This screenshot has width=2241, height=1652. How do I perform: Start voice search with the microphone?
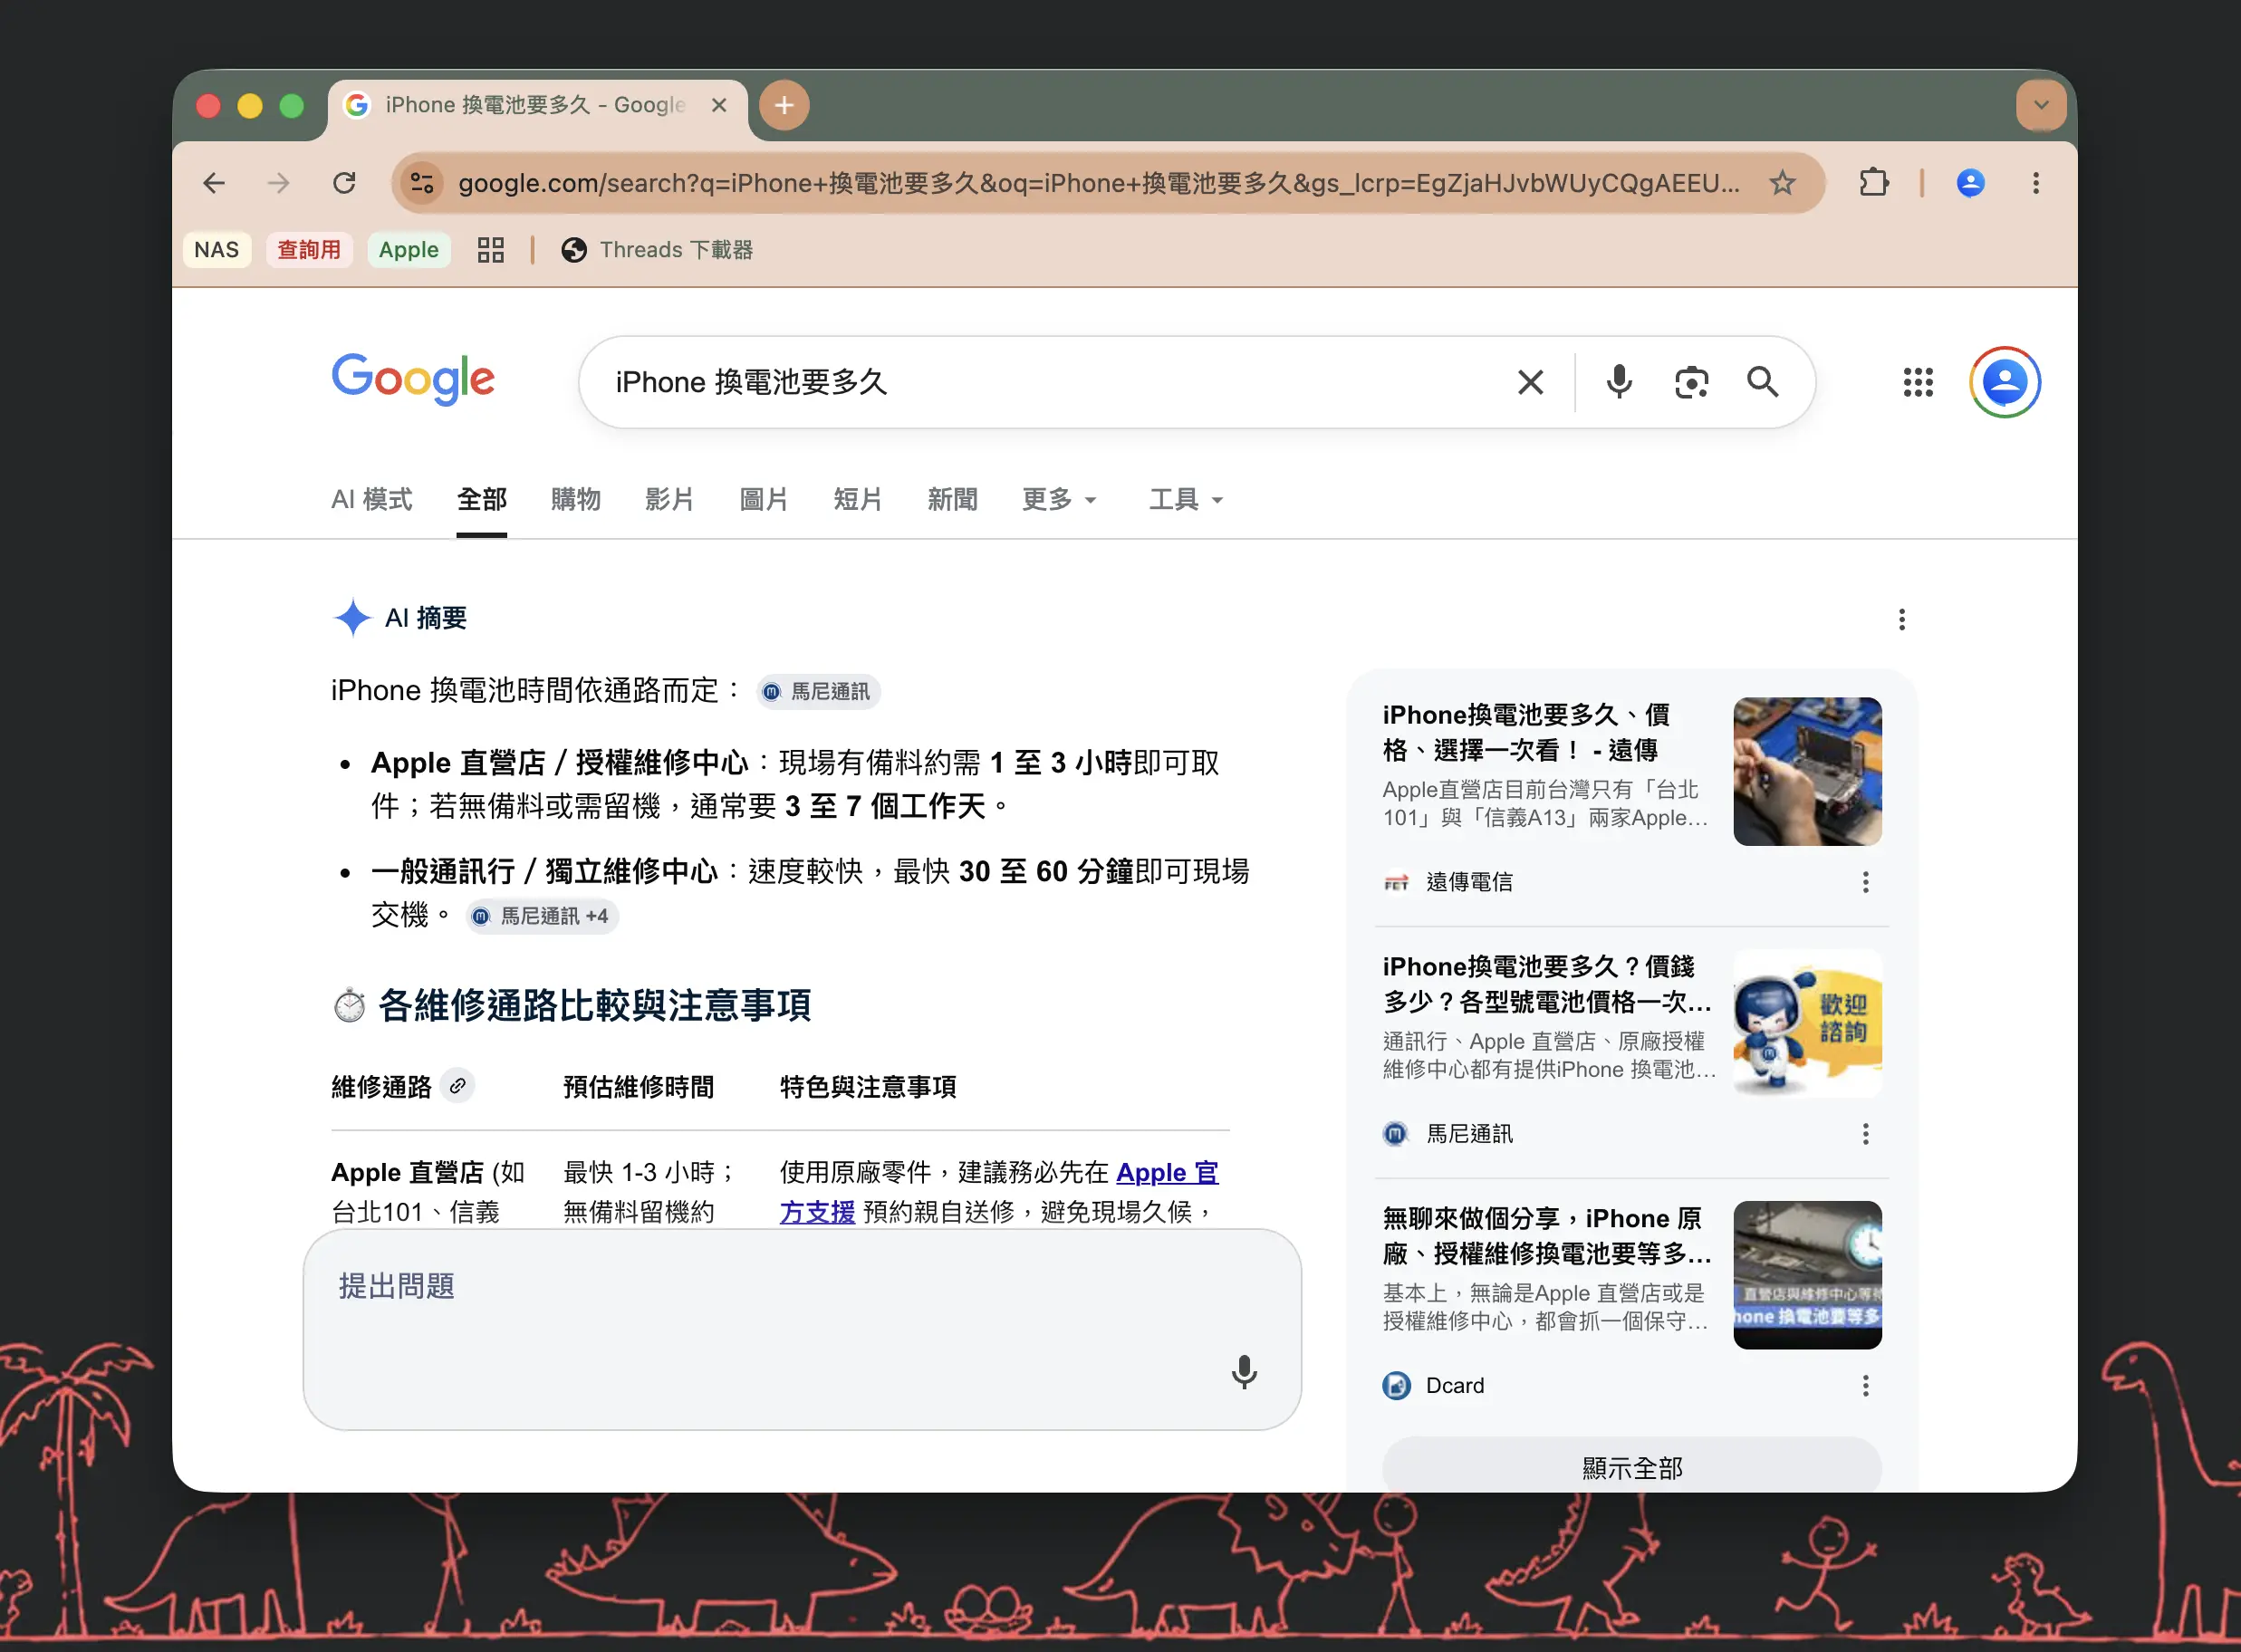(x=1619, y=382)
